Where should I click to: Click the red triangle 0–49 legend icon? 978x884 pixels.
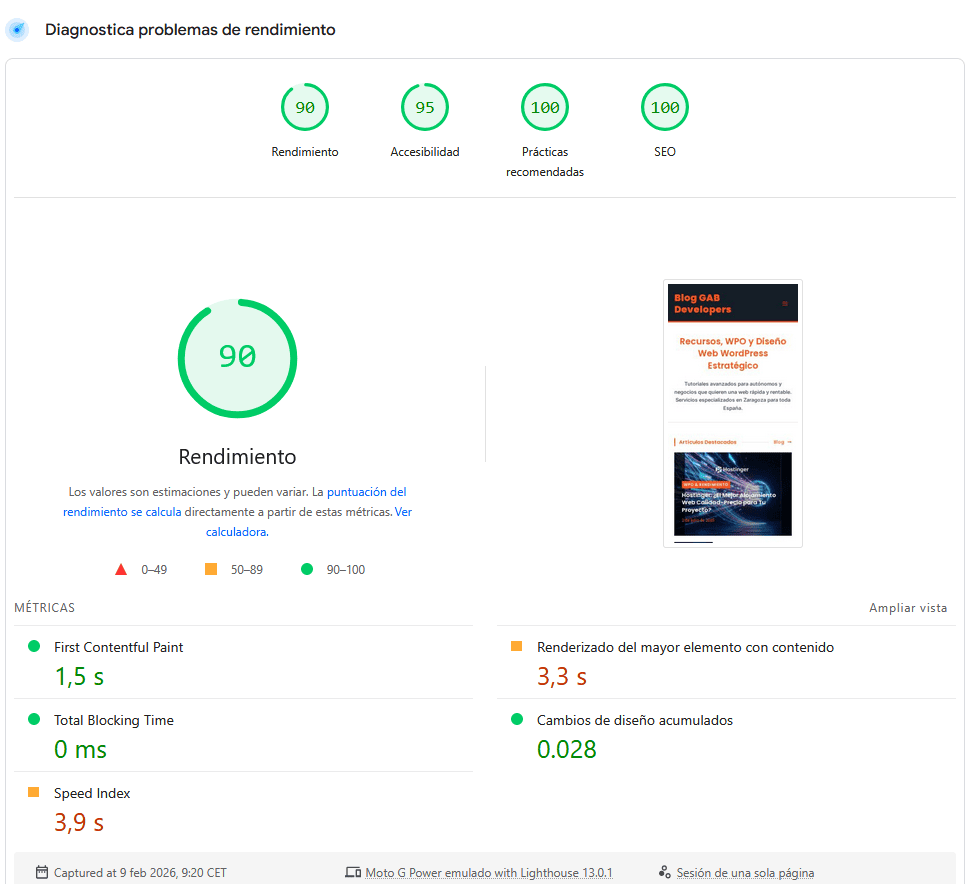[121, 570]
